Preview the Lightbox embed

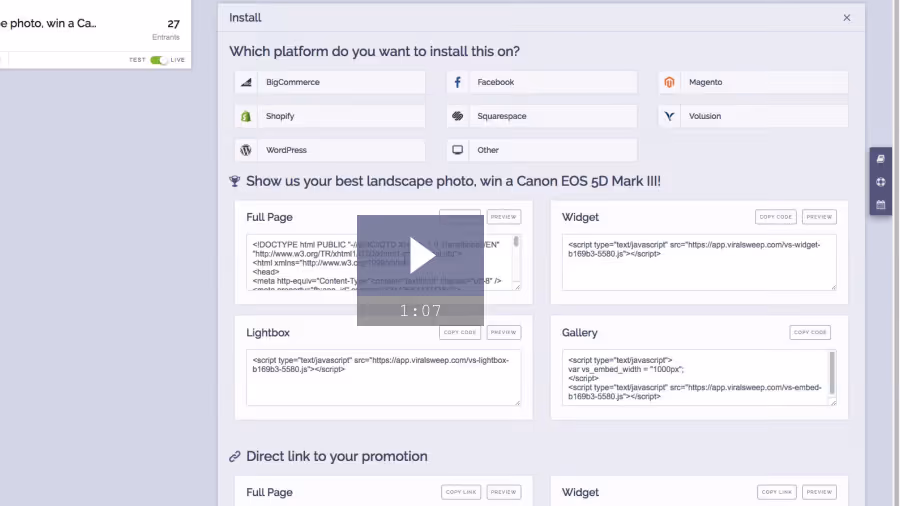pos(504,332)
